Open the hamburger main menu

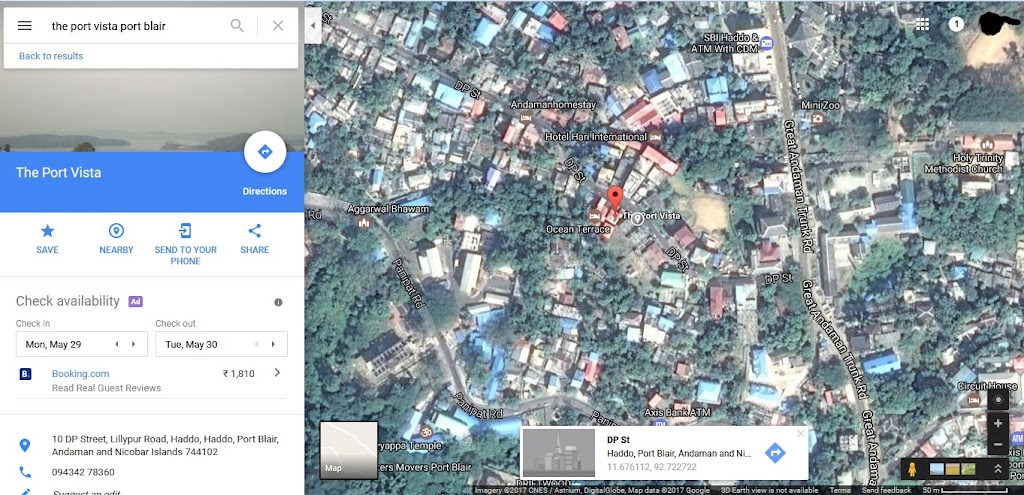[24, 26]
